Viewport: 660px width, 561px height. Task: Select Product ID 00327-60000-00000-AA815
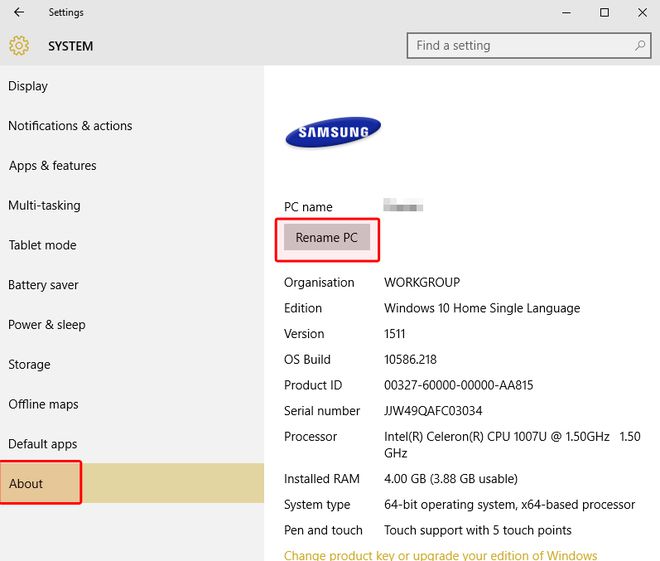[x=458, y=385]
